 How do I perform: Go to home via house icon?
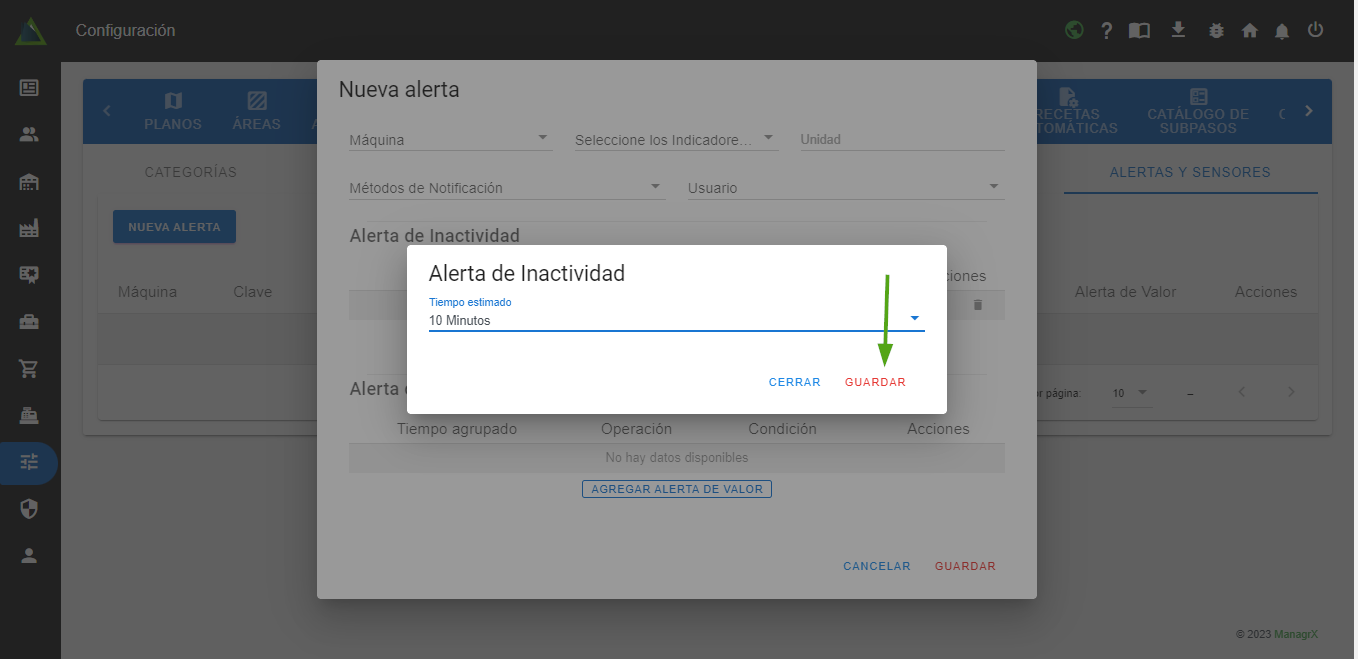(1249, 30)
